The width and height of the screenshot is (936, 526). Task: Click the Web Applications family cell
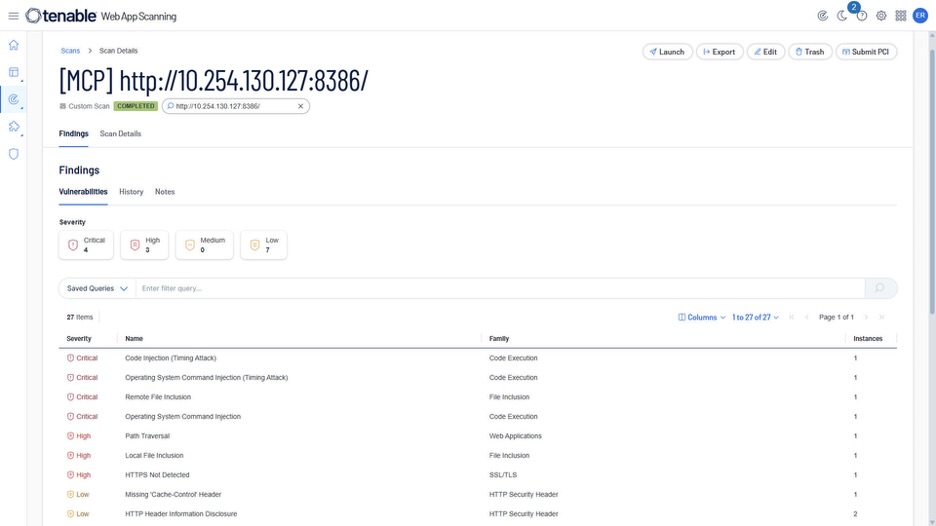click(x=515, y=436)
